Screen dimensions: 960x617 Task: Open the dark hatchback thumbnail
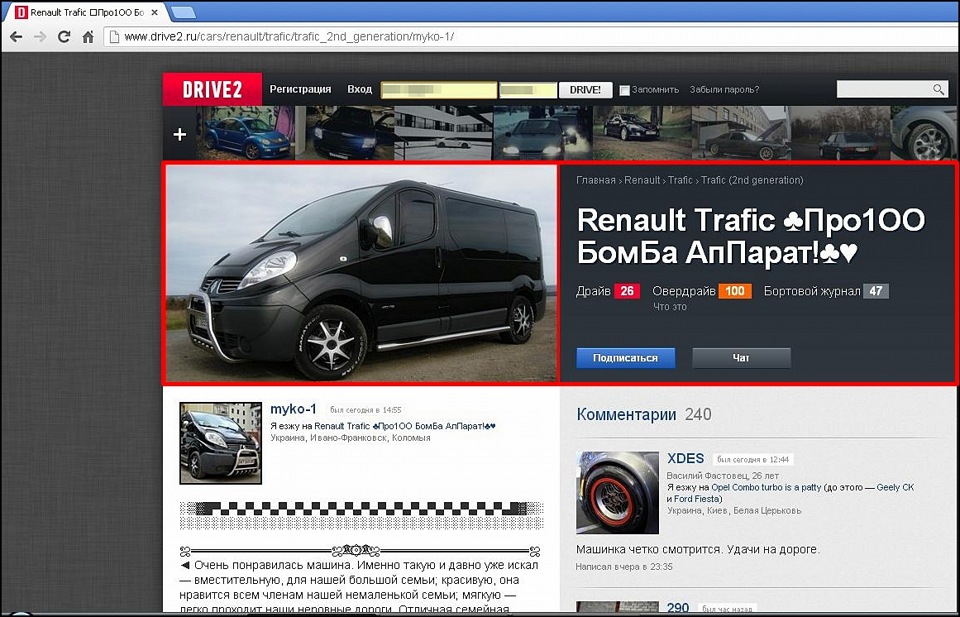(x=840, y=133)
